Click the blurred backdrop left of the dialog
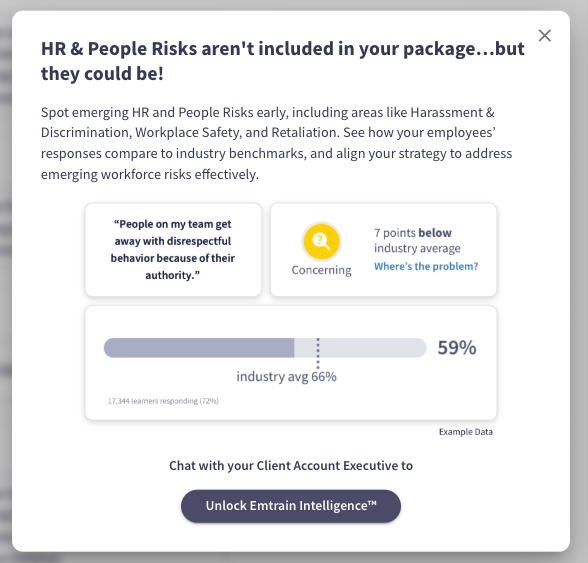 click(x=5, y=281)
